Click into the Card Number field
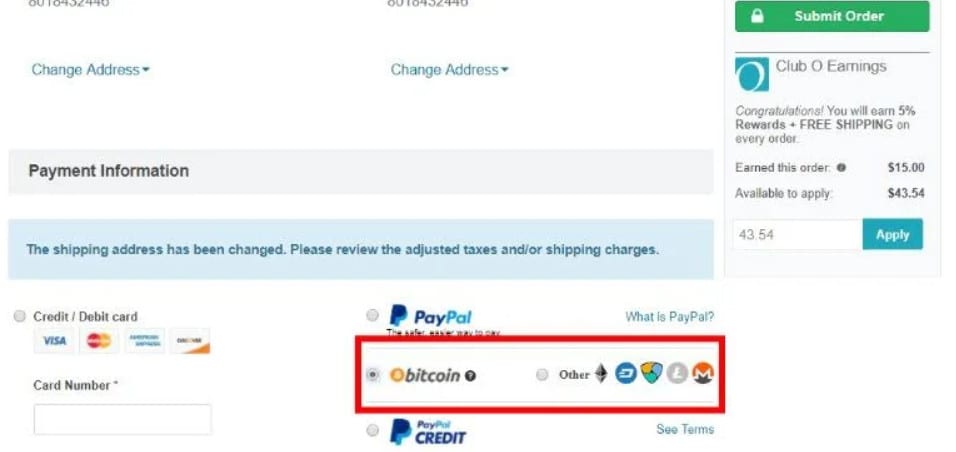The image size is (956, 452). (123, 419)
